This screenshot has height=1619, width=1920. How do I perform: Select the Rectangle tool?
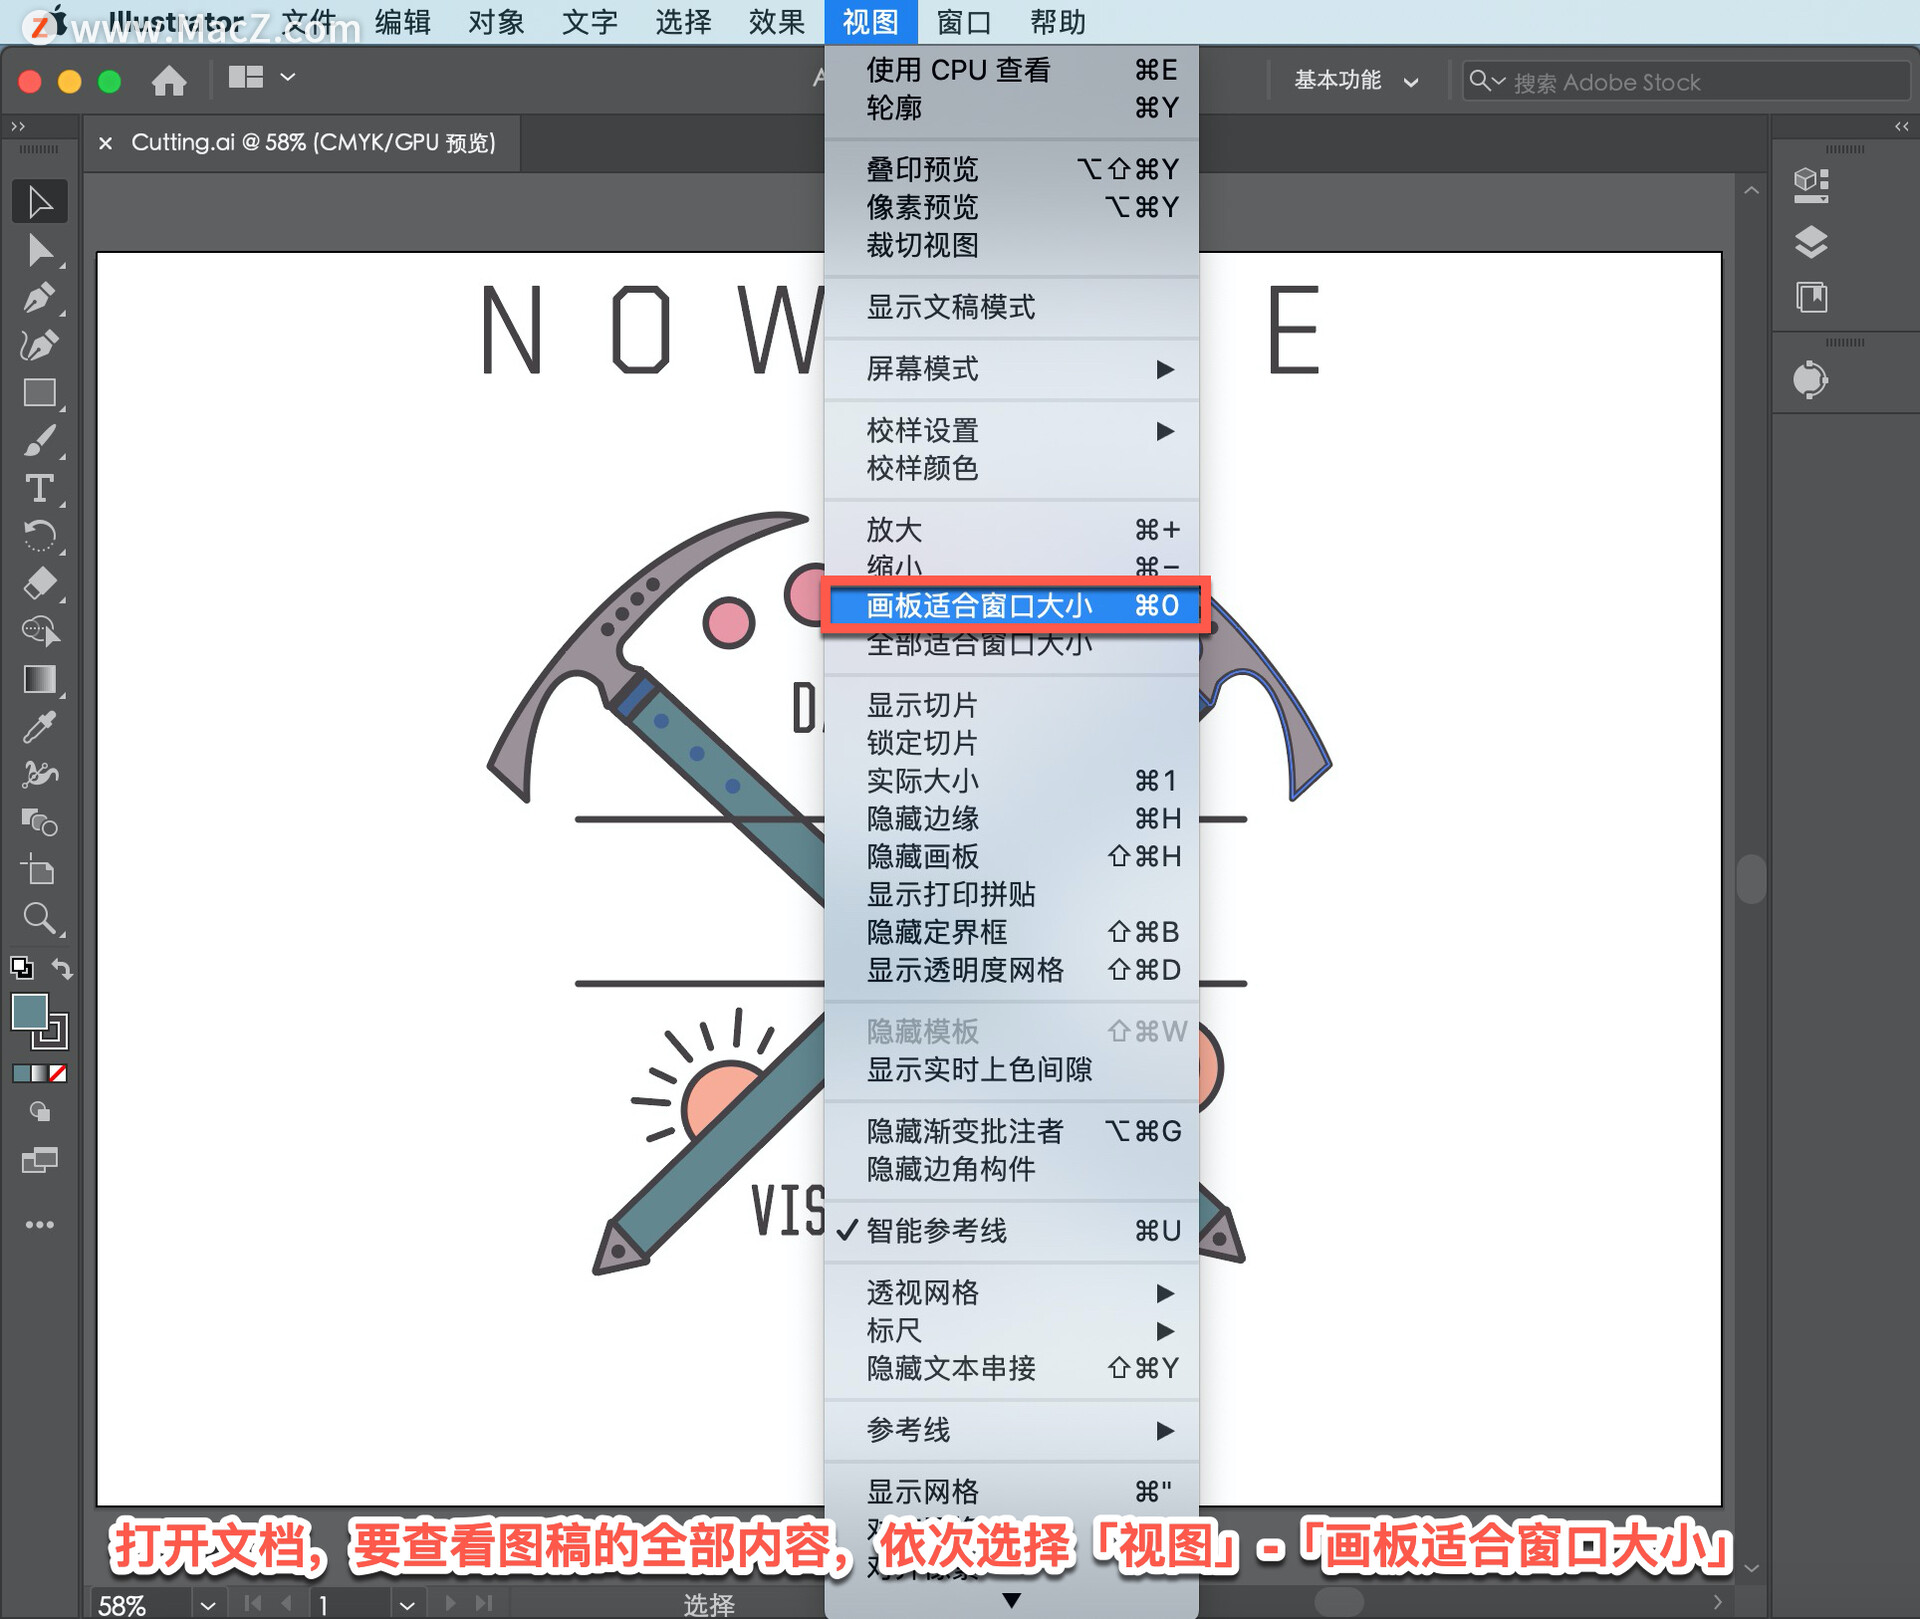[40, 393]
